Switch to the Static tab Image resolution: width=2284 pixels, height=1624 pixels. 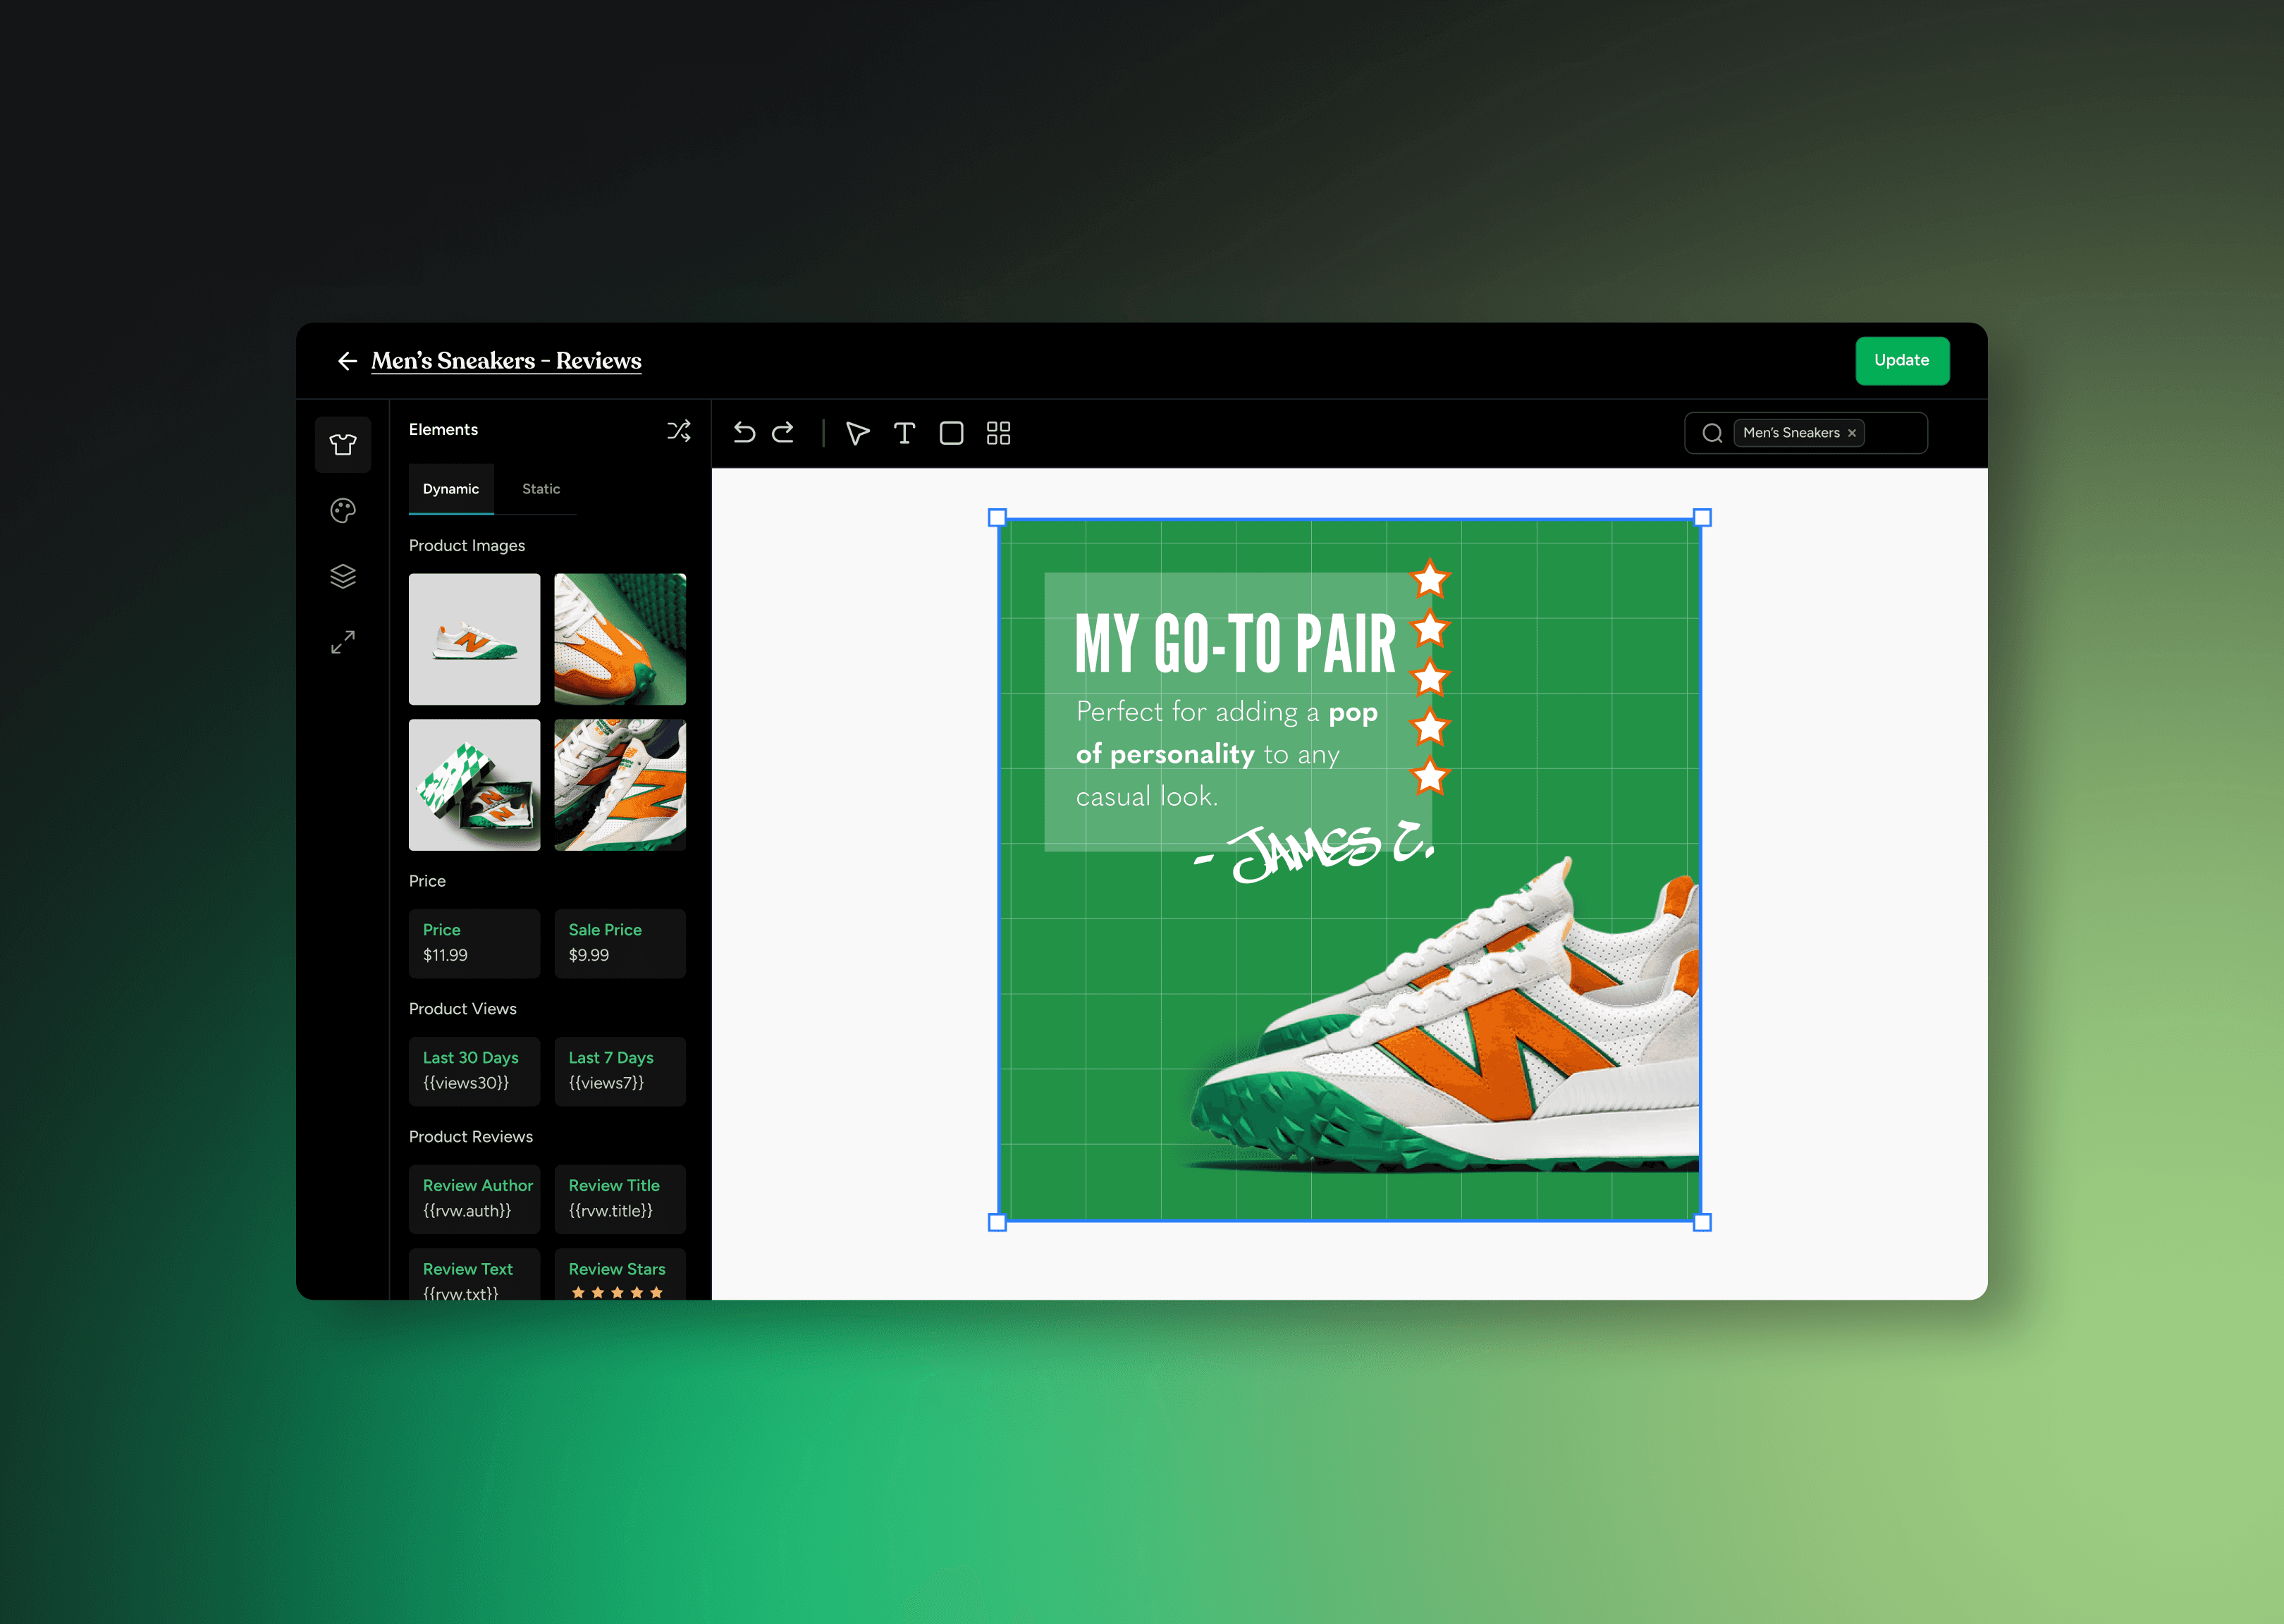[x=541, y=489]
